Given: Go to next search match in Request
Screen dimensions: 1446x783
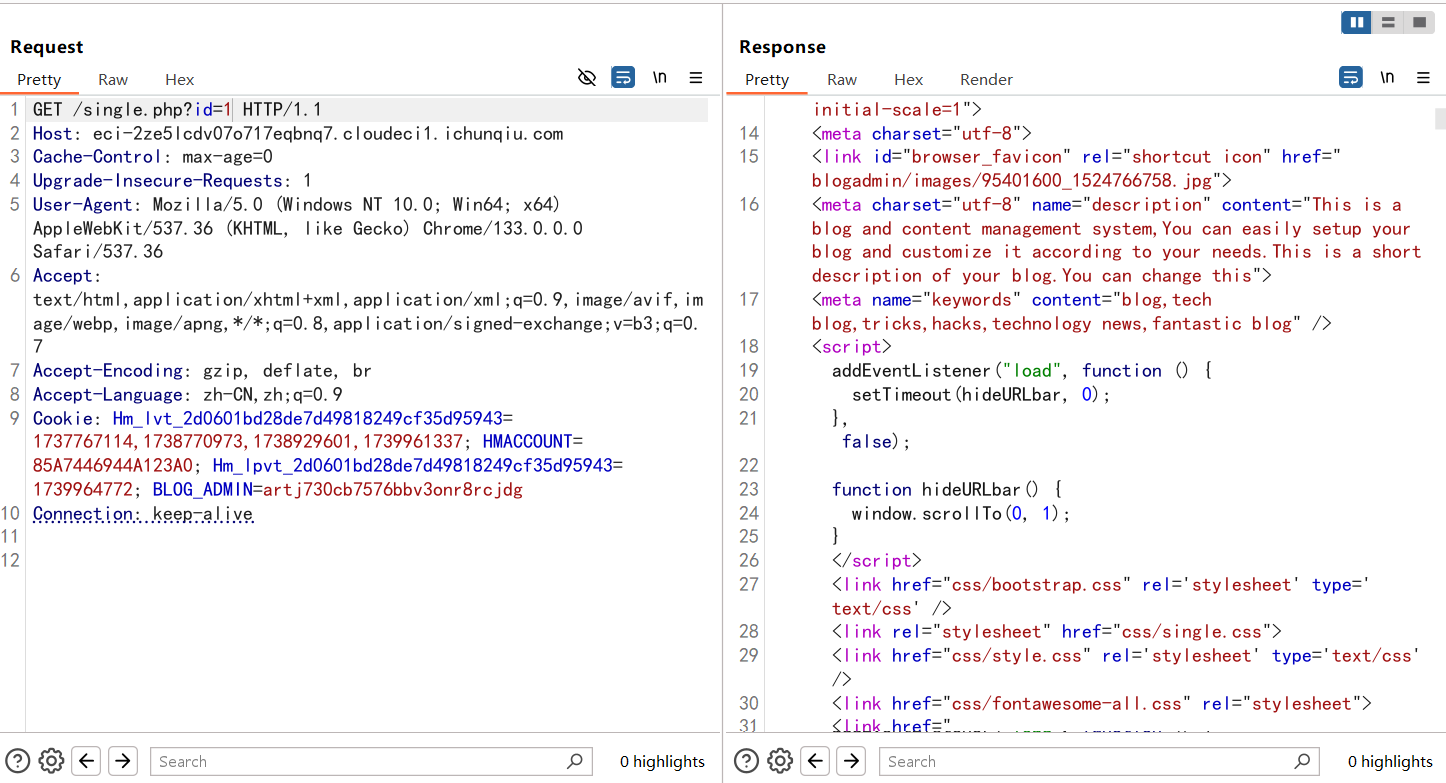Looking at the screenshot, I should pos(122,761).
